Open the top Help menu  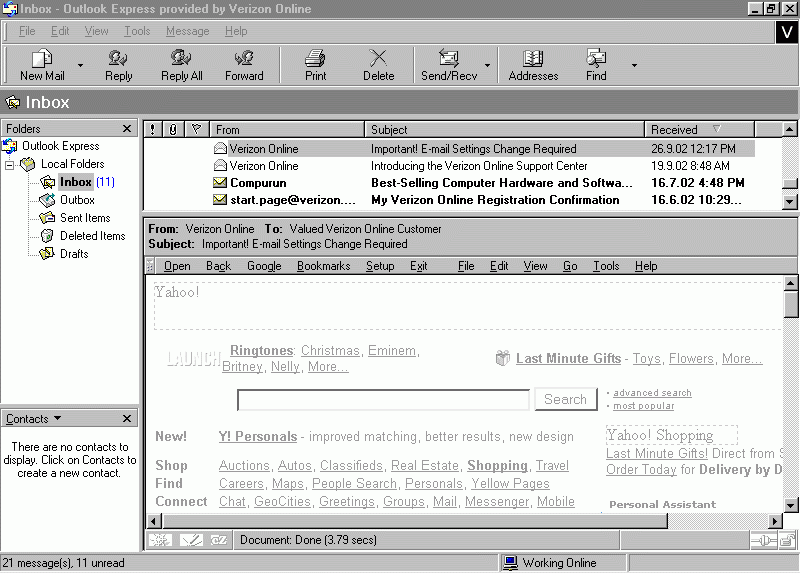(x=236, y=31)
